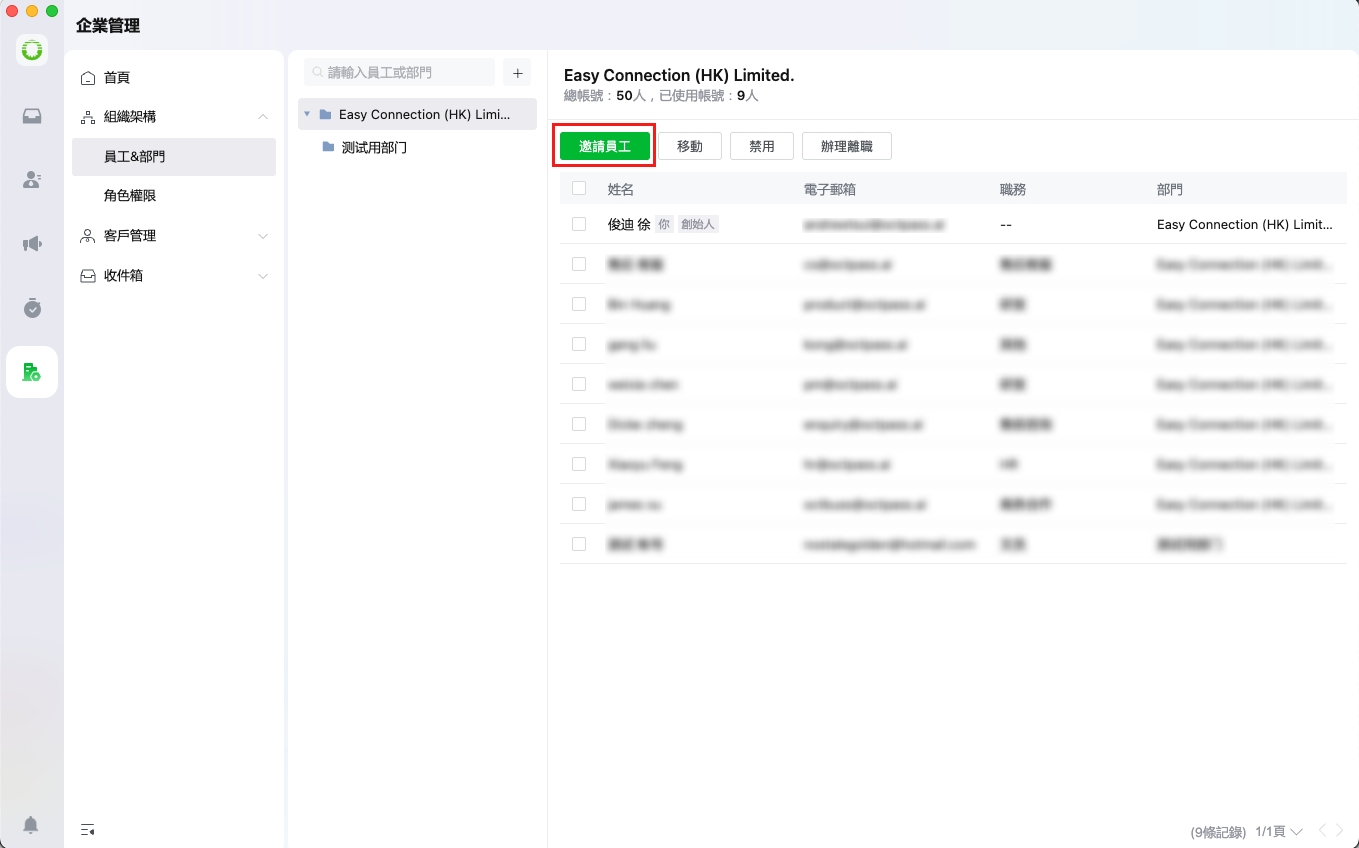Go to 首頁 in the sidebar

point(117,78)
